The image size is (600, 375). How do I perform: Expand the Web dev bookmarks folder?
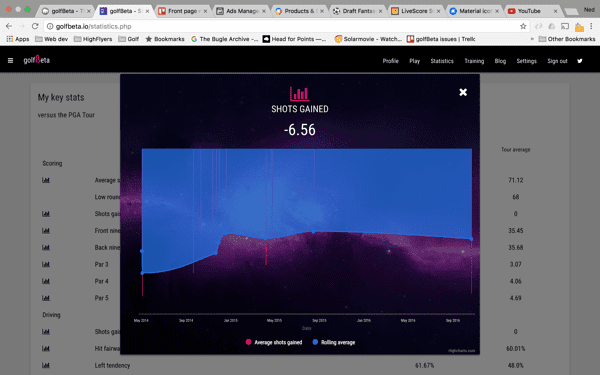pos(51,39)
